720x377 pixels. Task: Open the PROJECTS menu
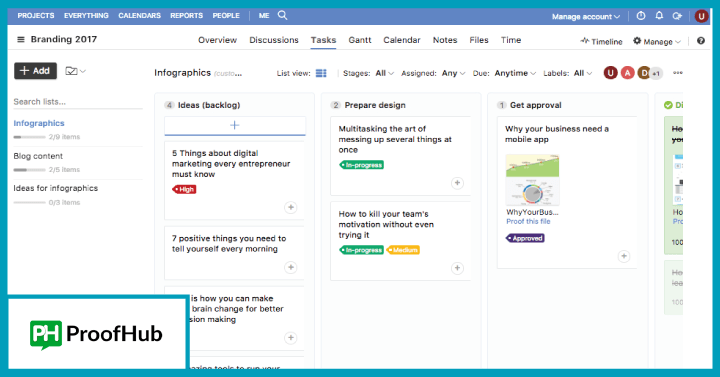click(x=36, y=16)
